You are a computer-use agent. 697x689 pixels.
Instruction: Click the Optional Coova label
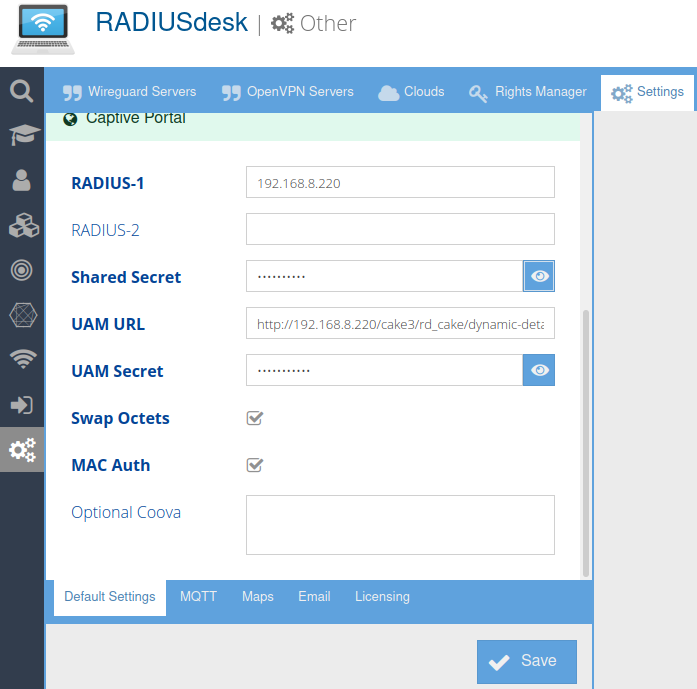126,512
